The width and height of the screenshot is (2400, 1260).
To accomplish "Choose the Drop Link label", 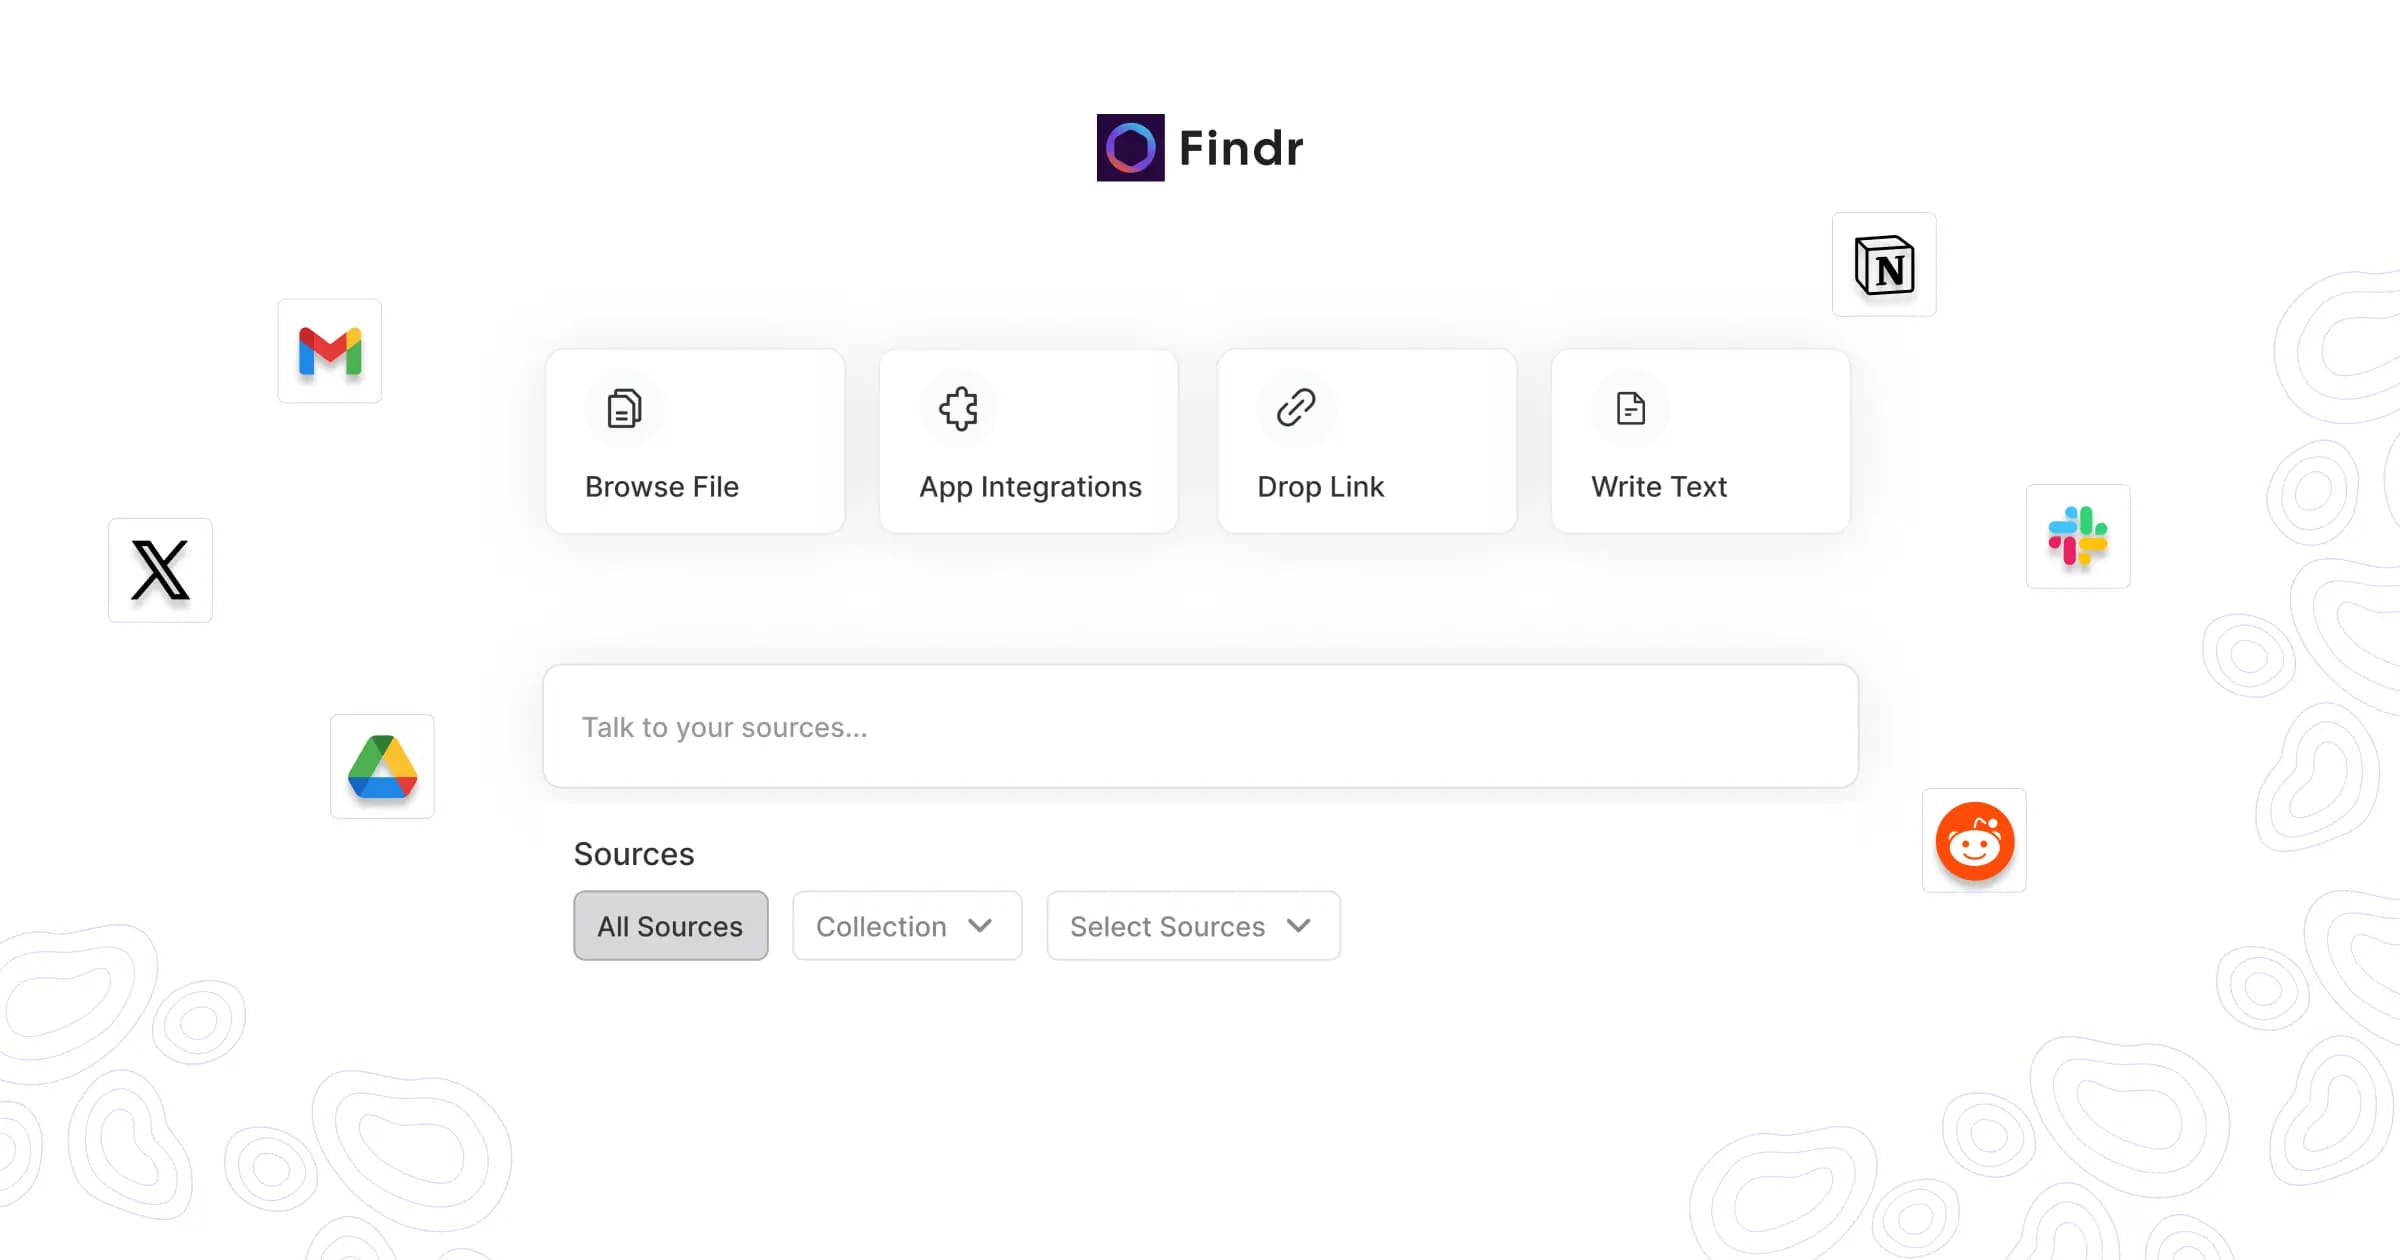I will pyautogui.click(x=1320, y=487).
